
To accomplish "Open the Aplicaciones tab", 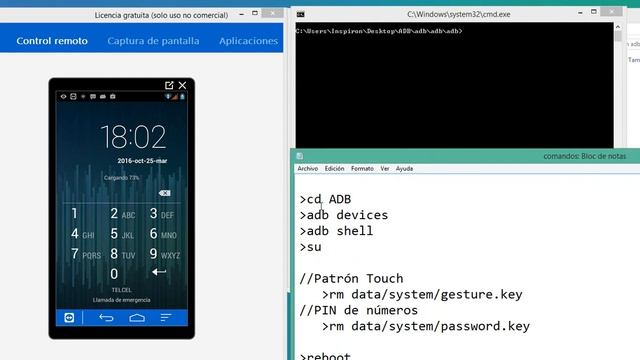I will pyautogui.click(x=249, y=41).
